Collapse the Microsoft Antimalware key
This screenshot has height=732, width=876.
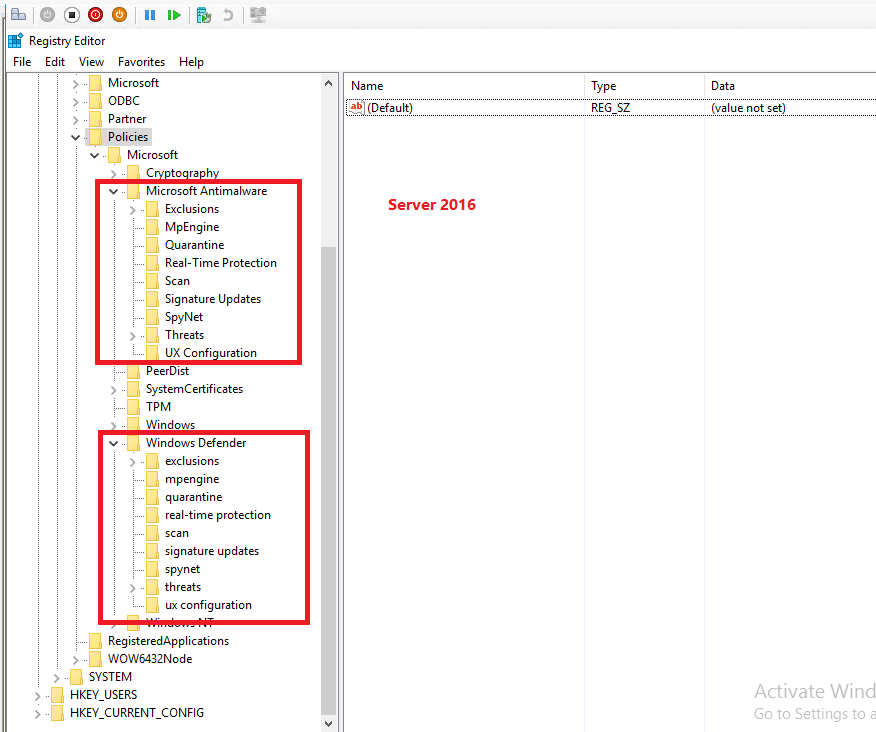(113, 192)
